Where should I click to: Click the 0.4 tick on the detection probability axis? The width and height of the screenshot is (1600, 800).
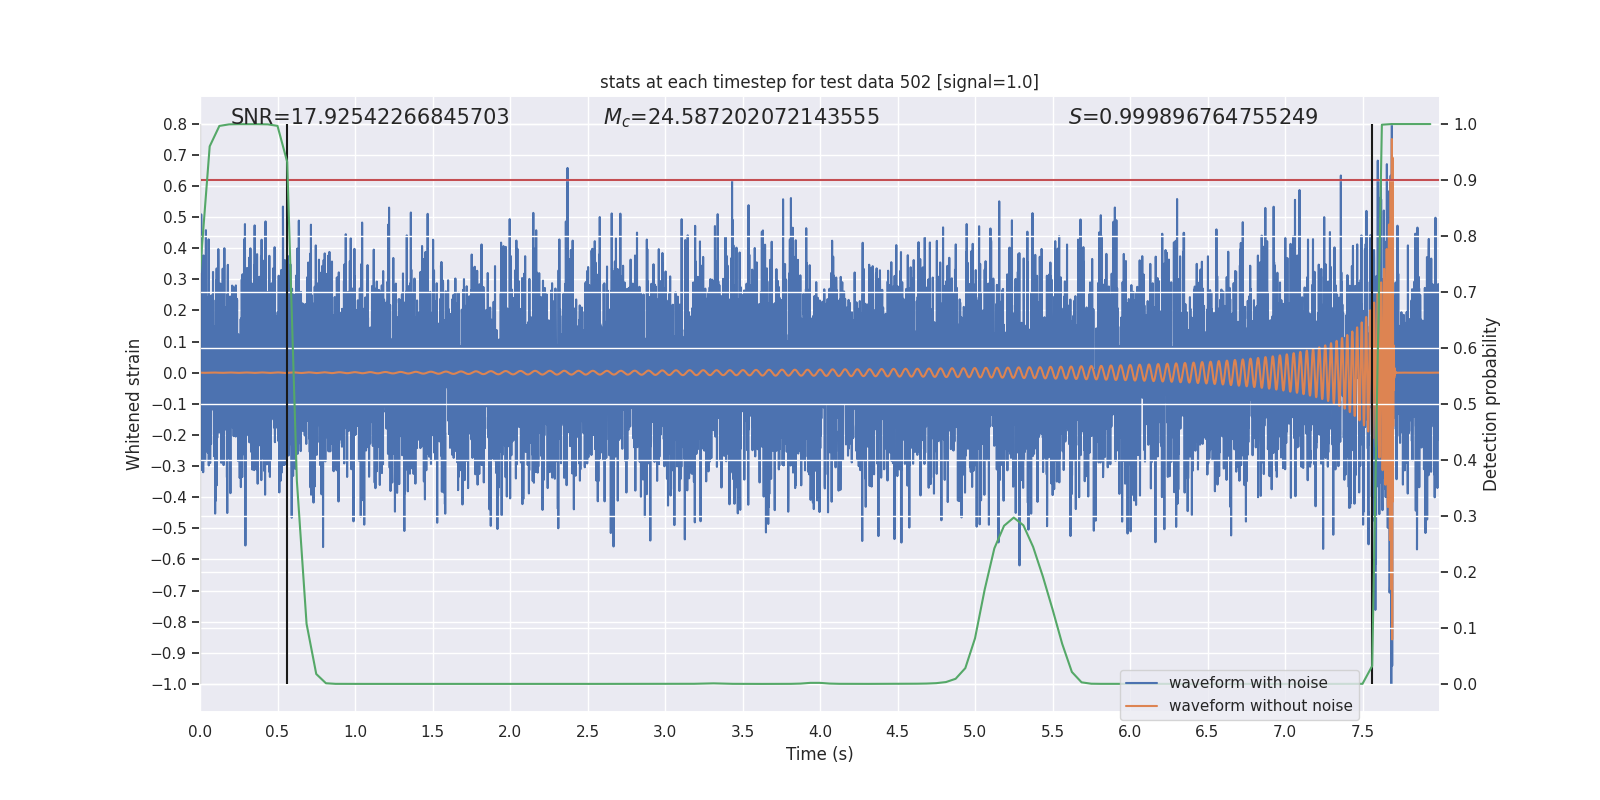coord(1465,460)
